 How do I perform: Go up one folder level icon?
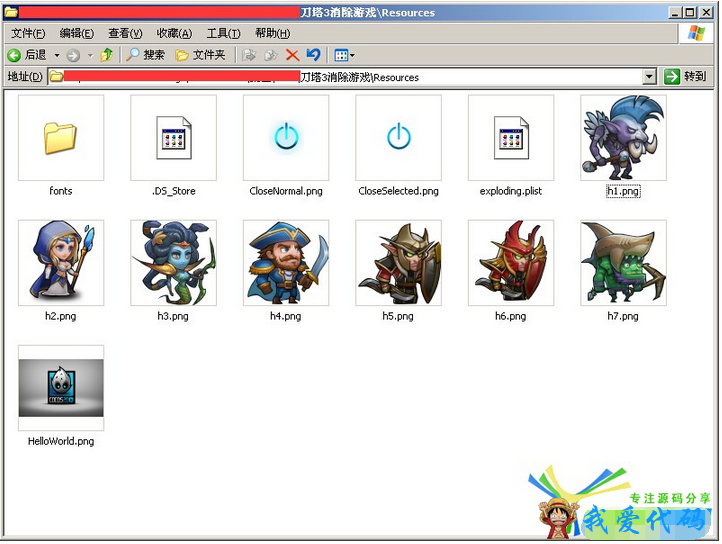click(x=106, y=55)
